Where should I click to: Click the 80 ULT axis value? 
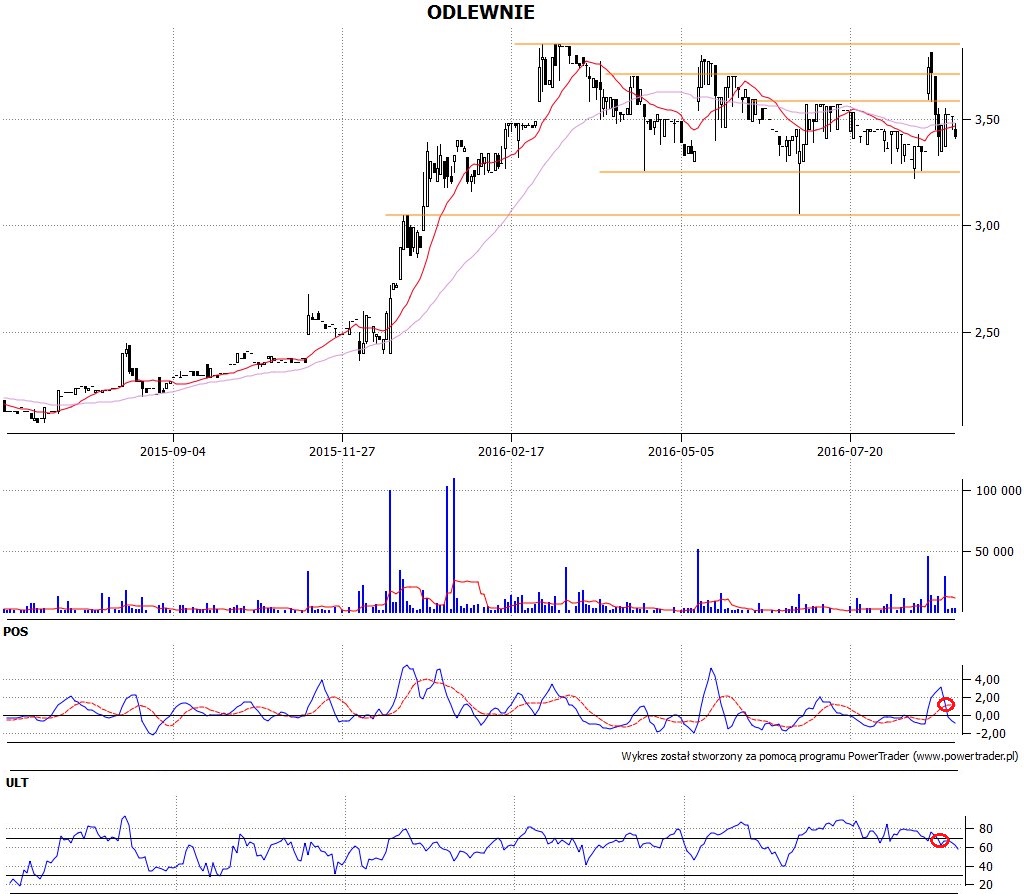click(x=986, y=829)
